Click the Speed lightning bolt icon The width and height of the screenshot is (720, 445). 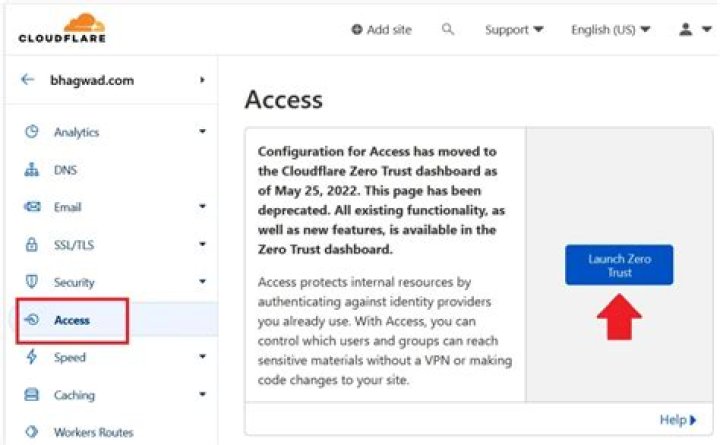tap(31, 357)
